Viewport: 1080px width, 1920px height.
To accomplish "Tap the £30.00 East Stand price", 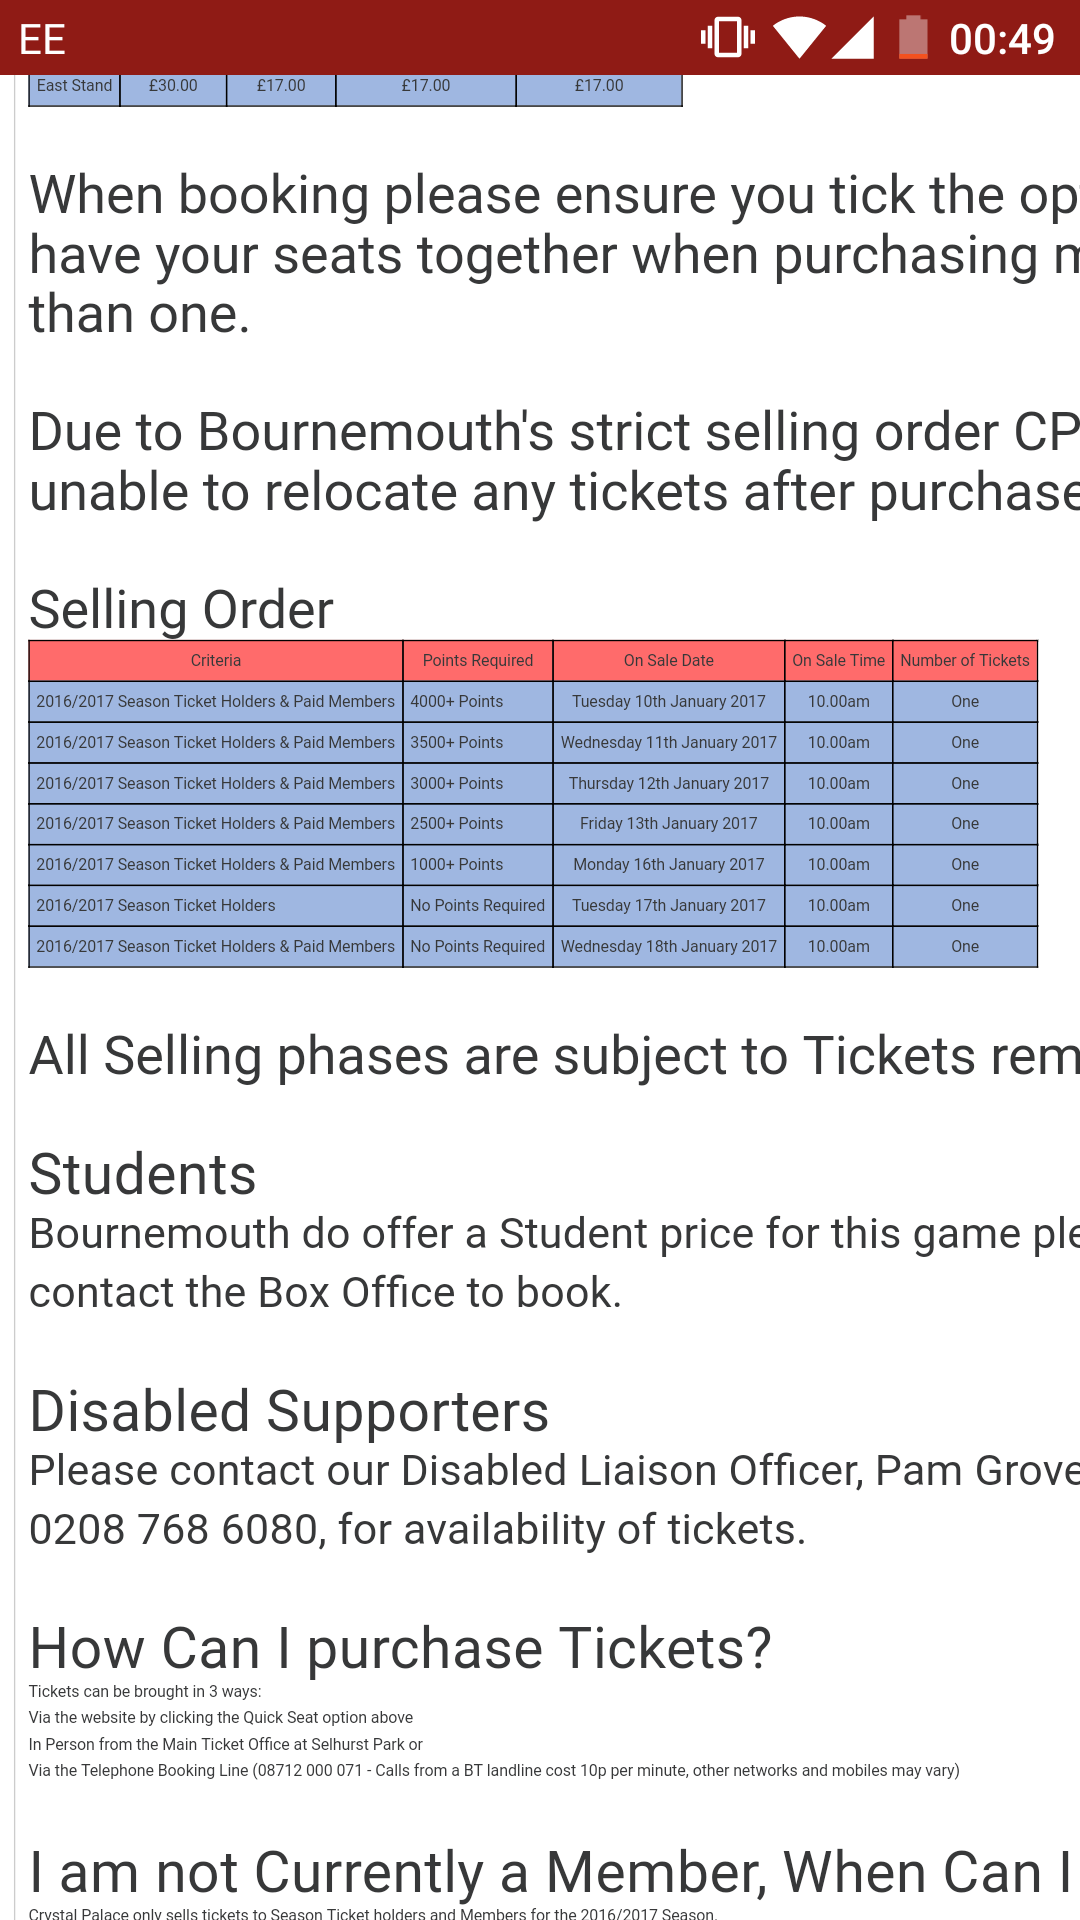I will point(173,86).
